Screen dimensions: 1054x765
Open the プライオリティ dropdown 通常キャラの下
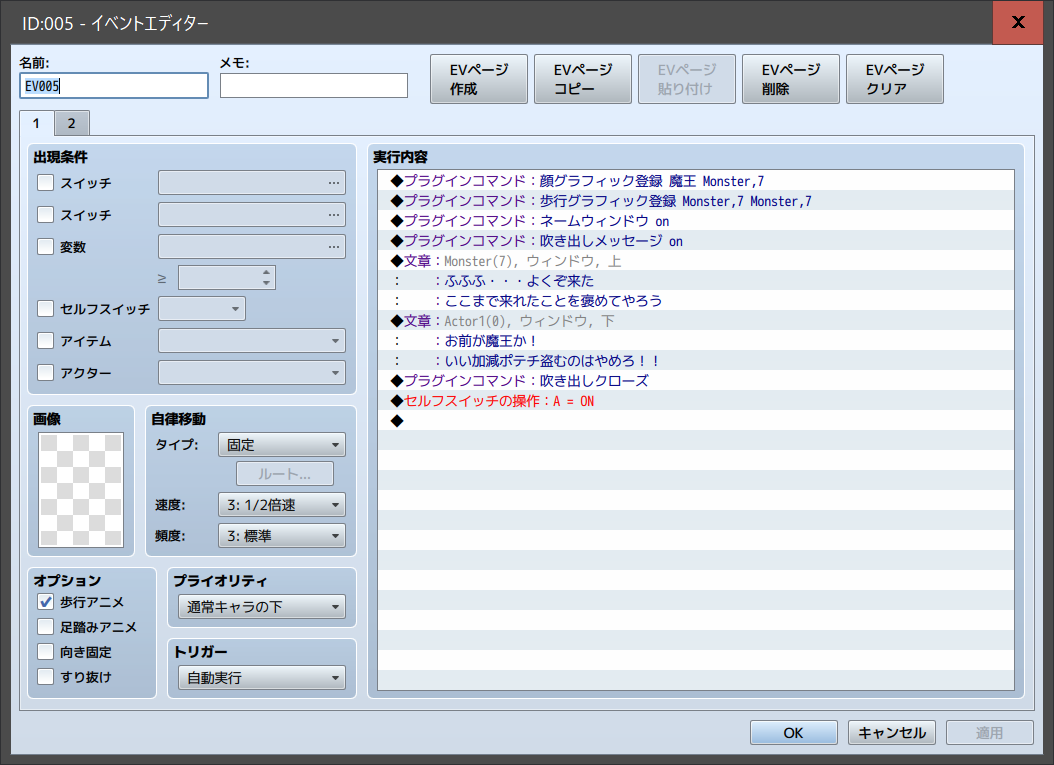[261, 607]
